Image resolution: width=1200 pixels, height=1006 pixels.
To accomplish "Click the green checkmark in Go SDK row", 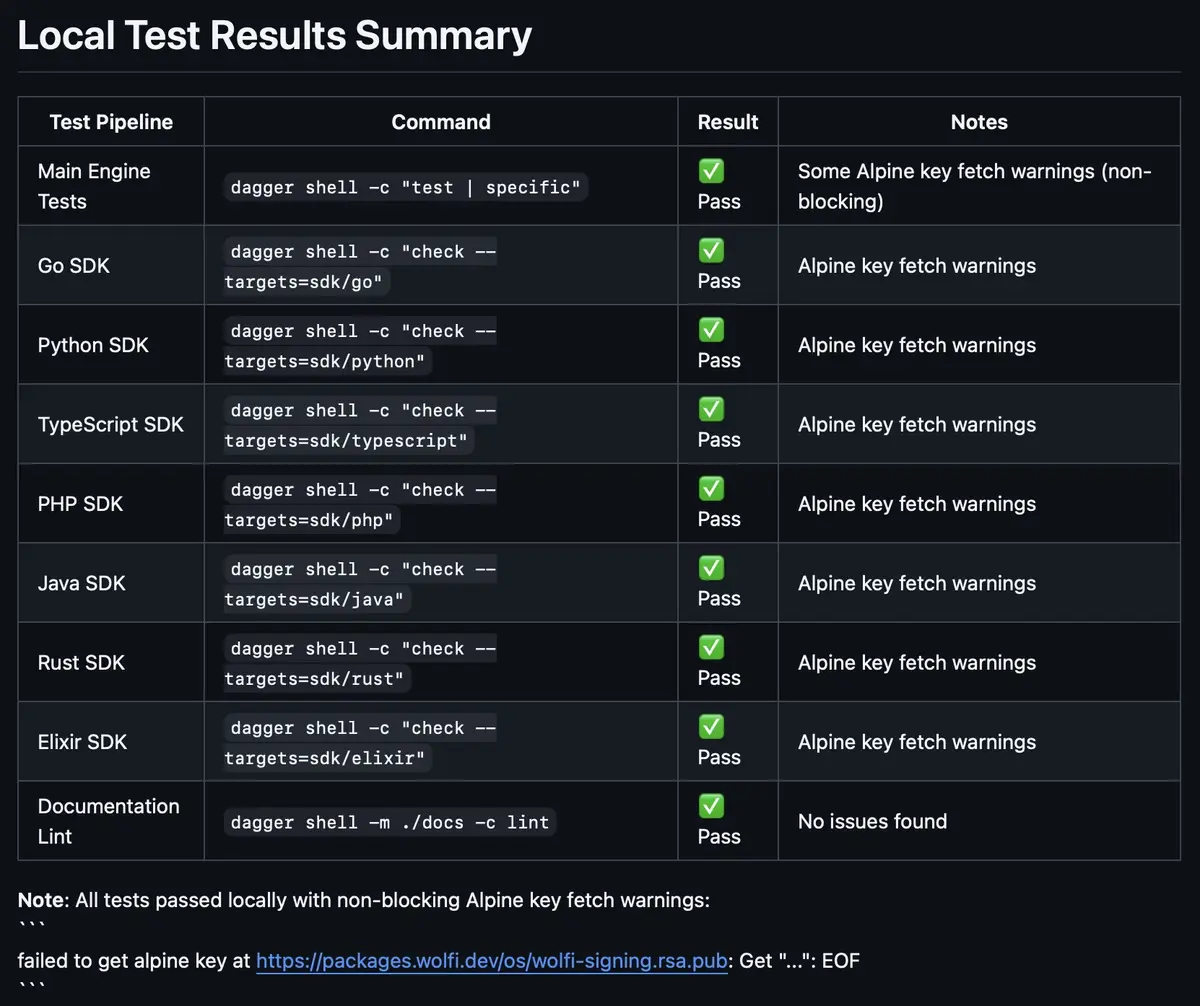I will pyautogui.click(x=711, y=250).
